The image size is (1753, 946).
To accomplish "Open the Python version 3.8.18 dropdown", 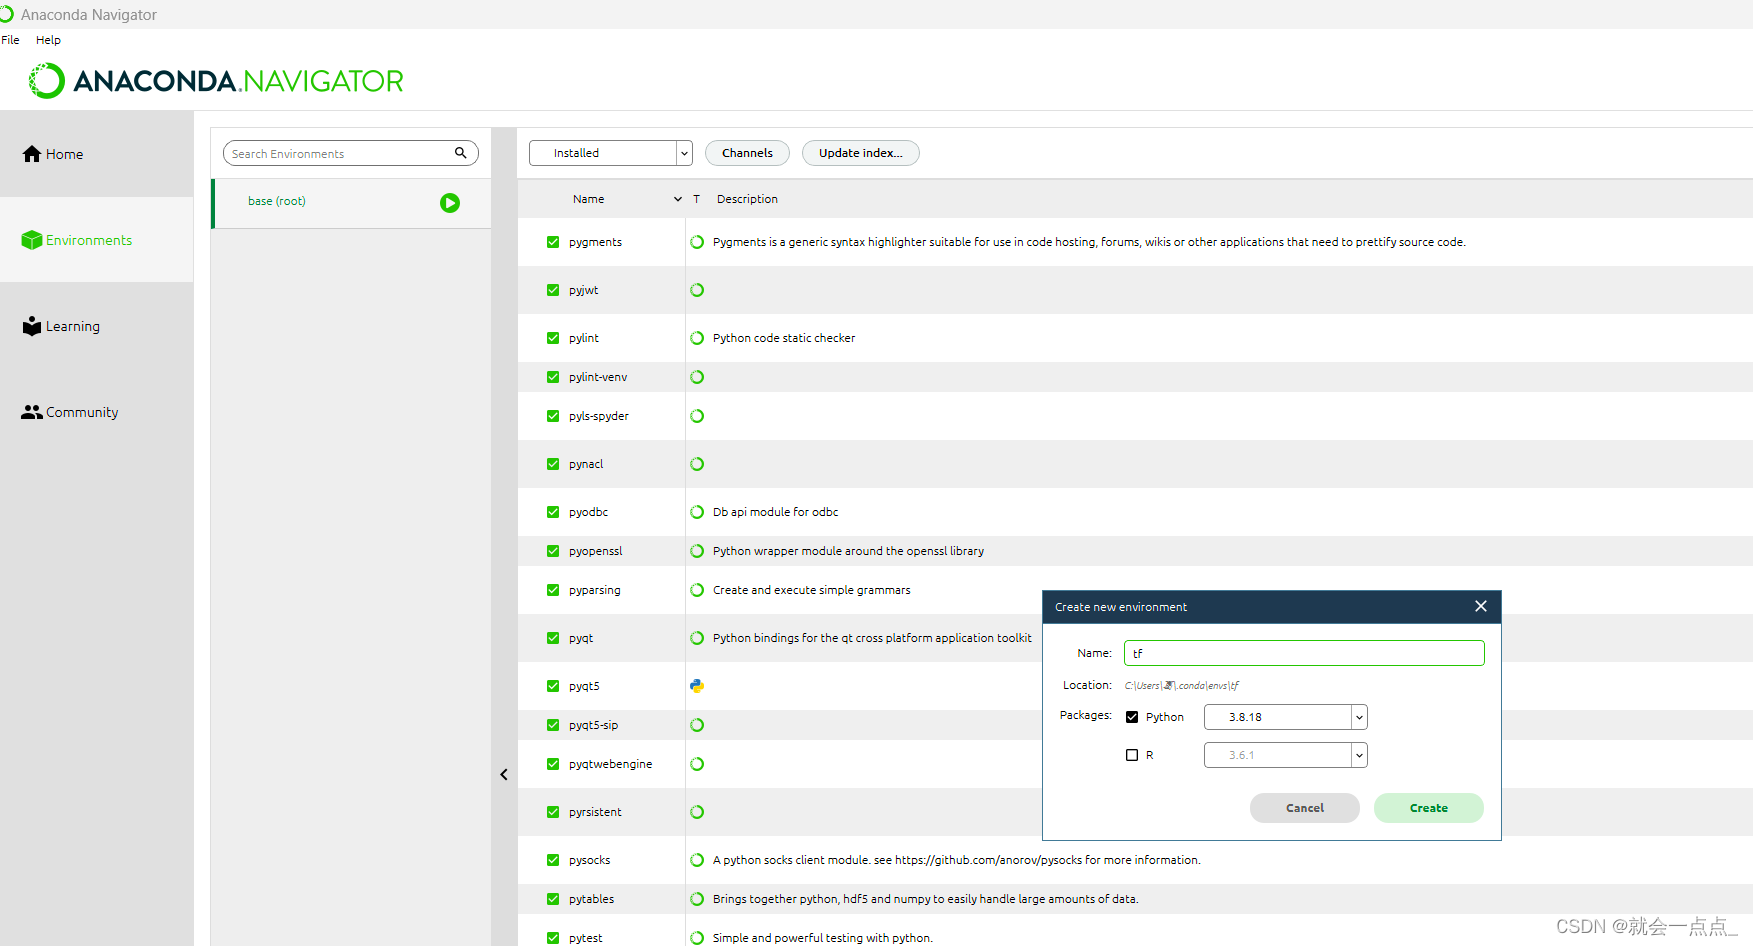I will click(1285, 717).
